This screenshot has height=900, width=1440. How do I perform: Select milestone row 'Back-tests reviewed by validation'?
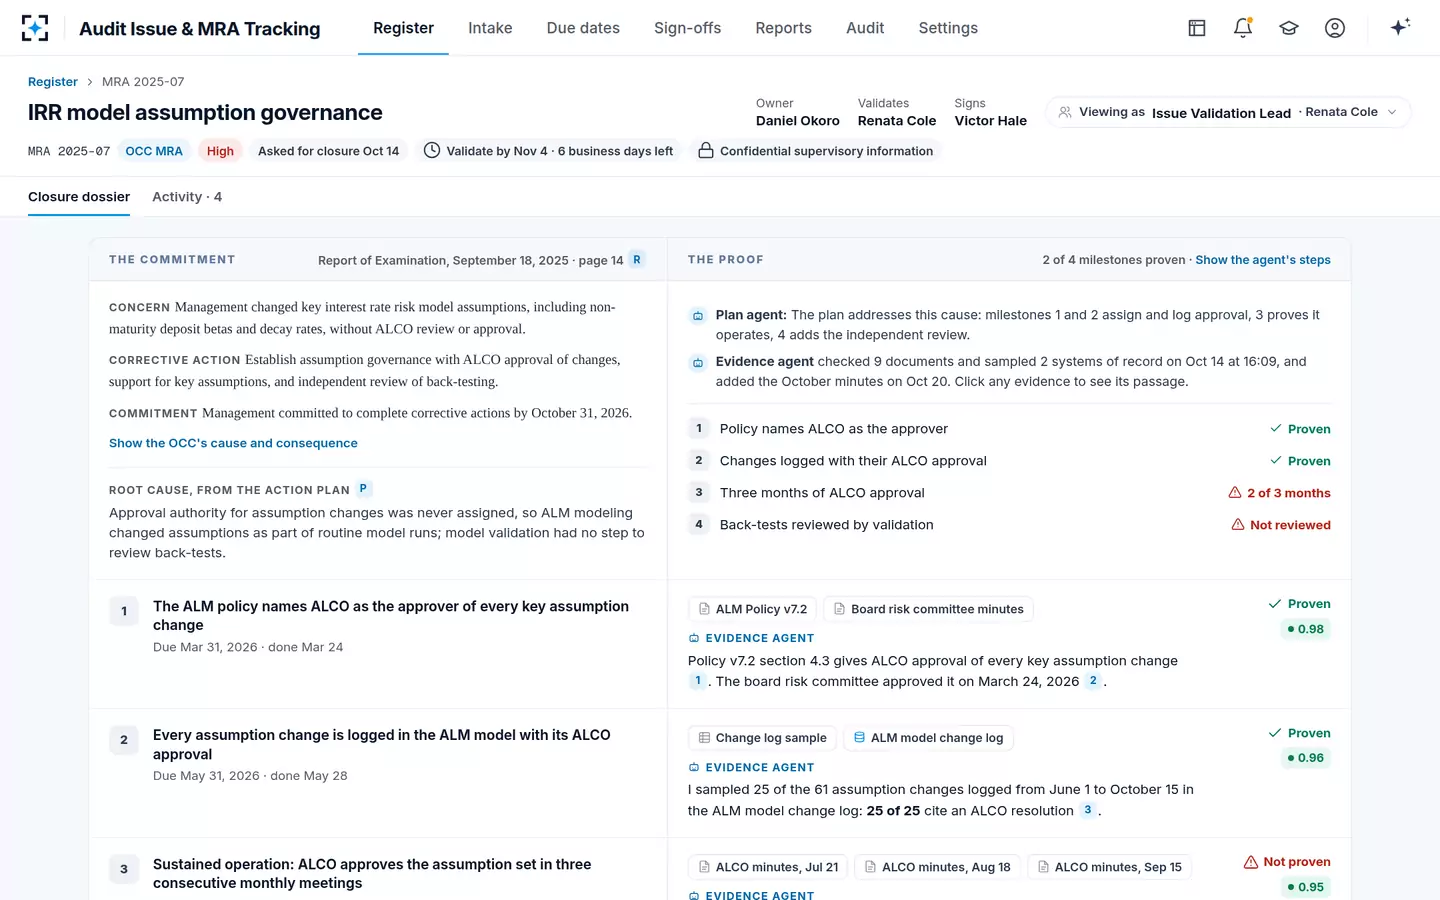point(1009,525)
